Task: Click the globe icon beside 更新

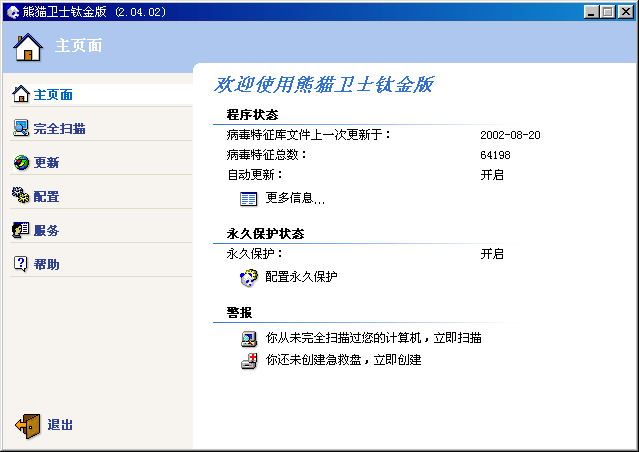Action: click(21, 163)
